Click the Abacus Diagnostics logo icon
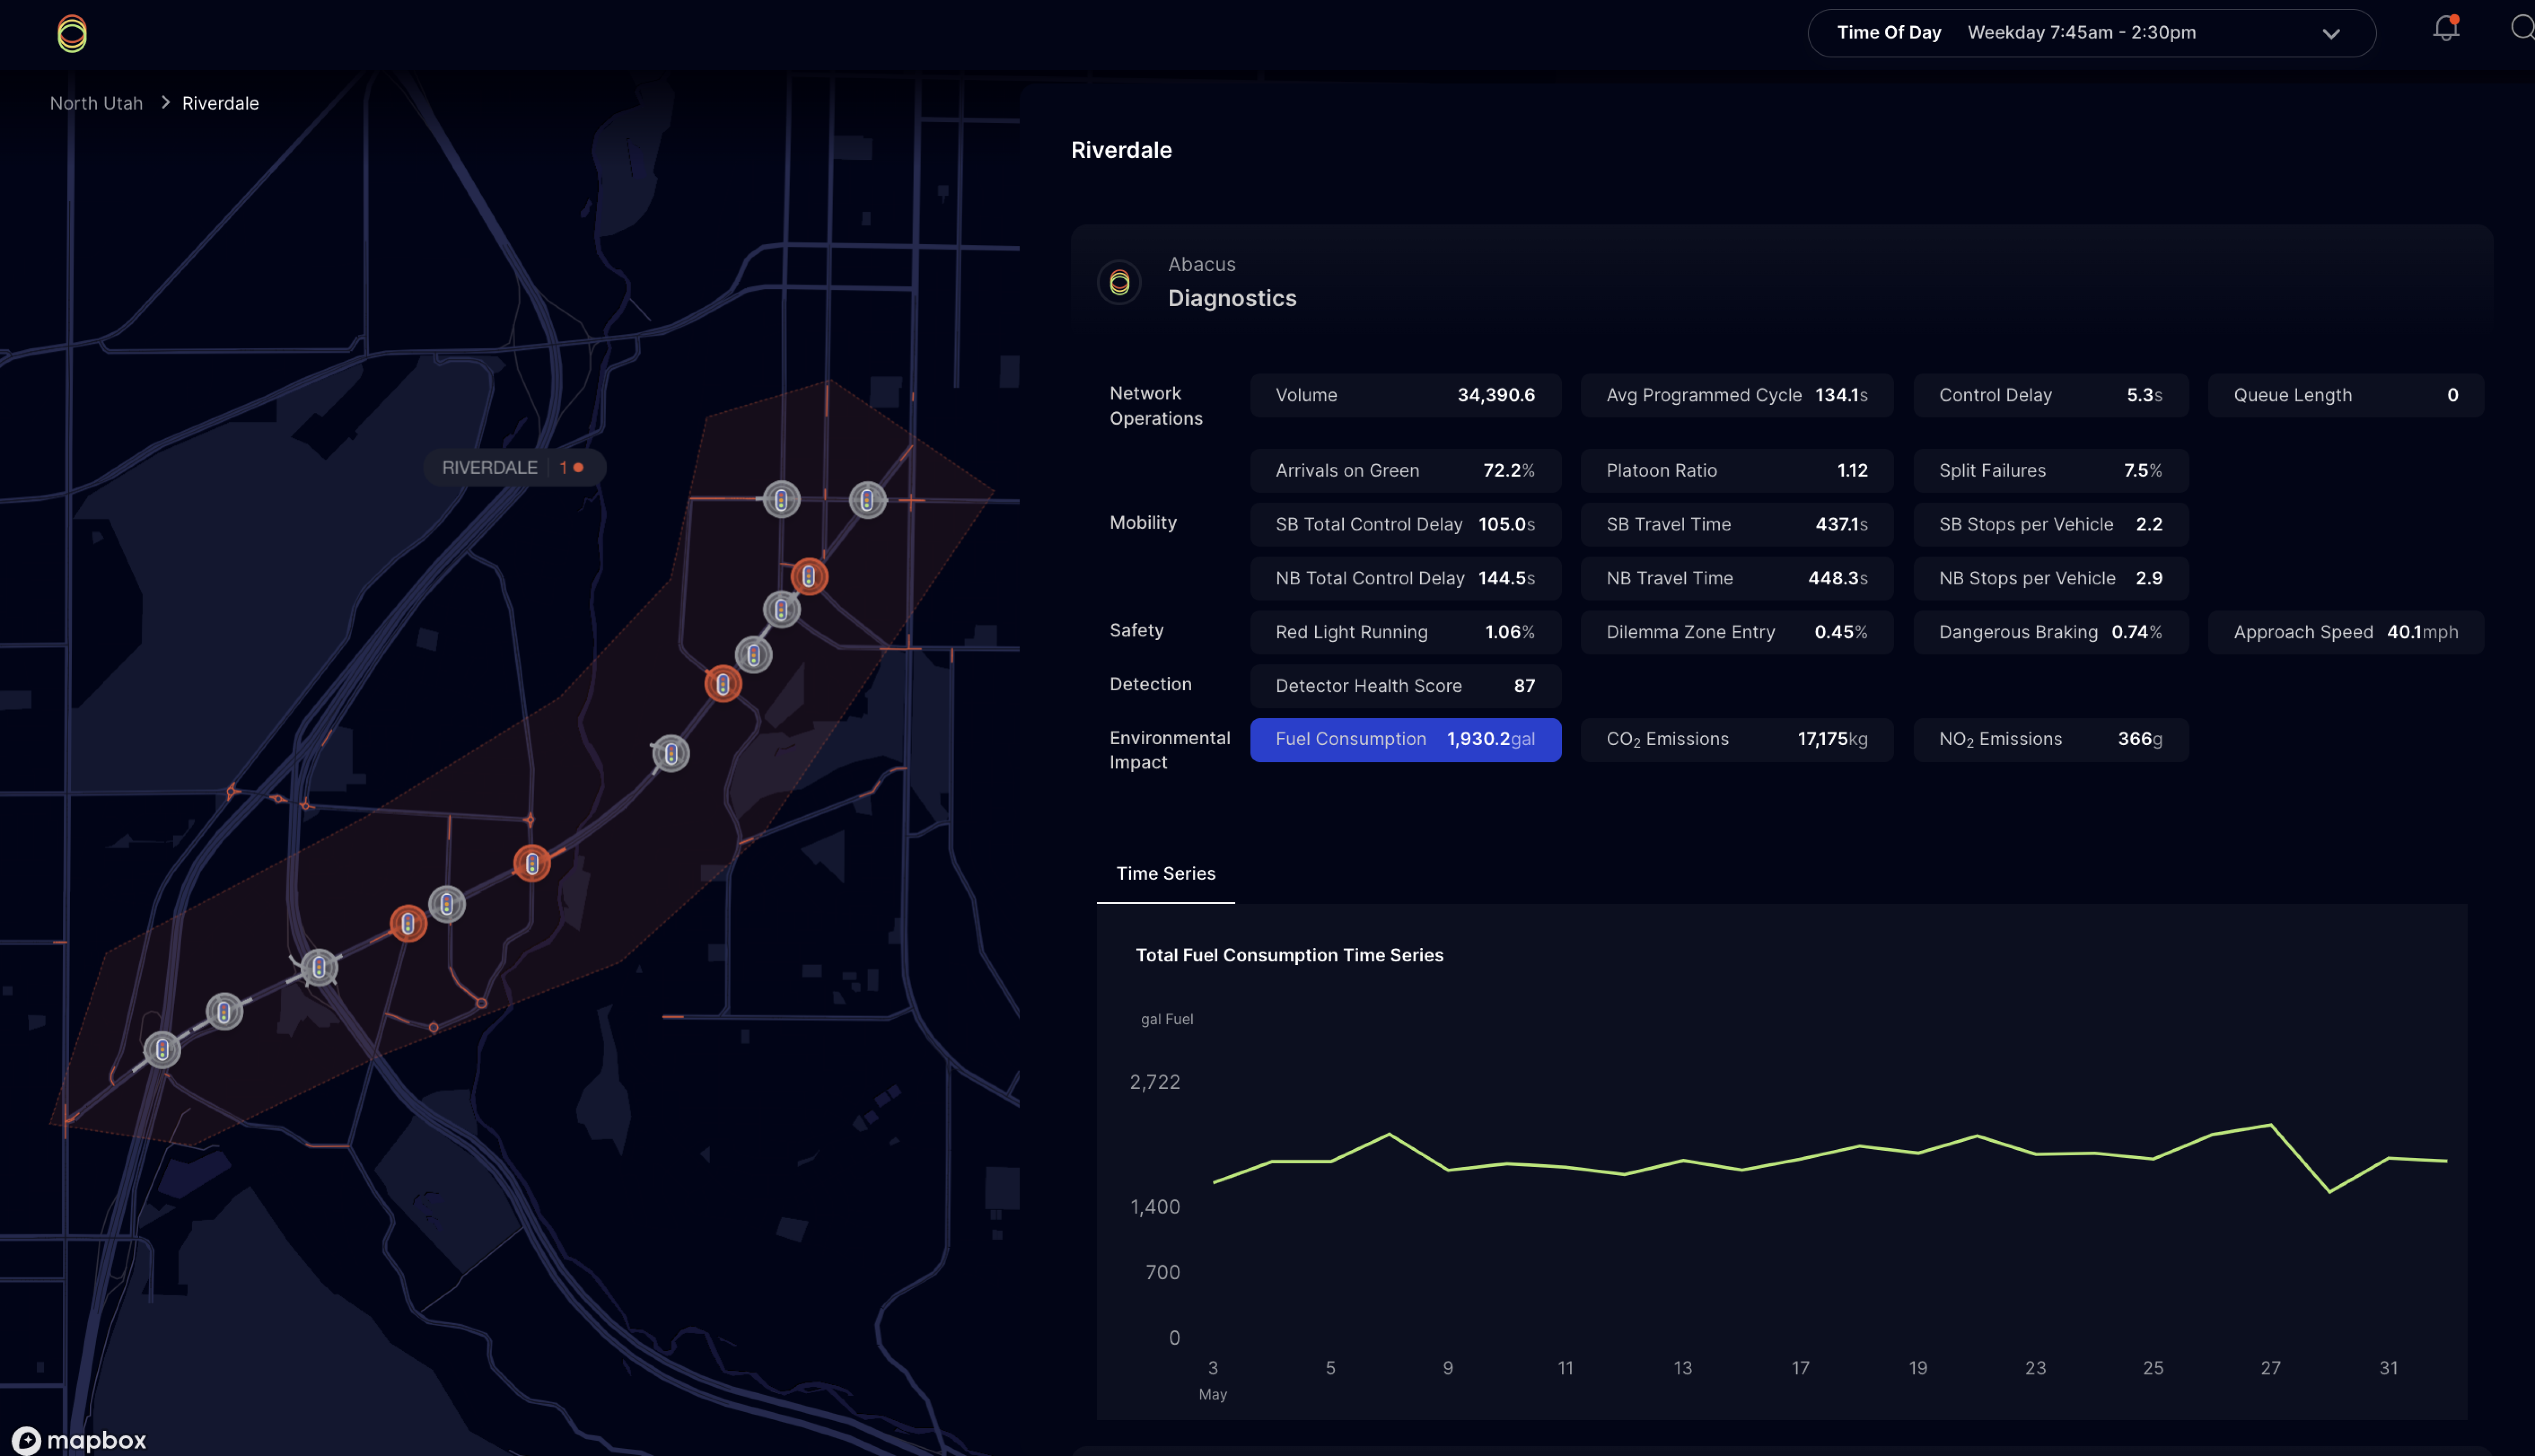Image resolution: width=2535 pixels, height=1456 pixels. pyautogui.click(x=1119, y=283)
